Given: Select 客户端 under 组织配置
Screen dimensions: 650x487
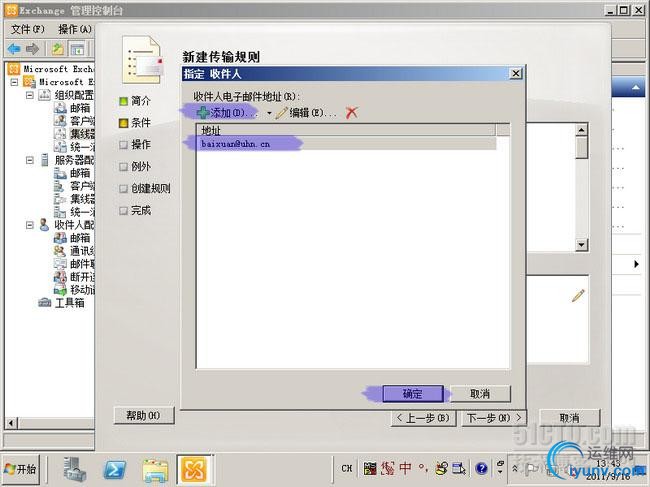Looking at the screenshot, I should pyautogui.click(x=75, y=121).
